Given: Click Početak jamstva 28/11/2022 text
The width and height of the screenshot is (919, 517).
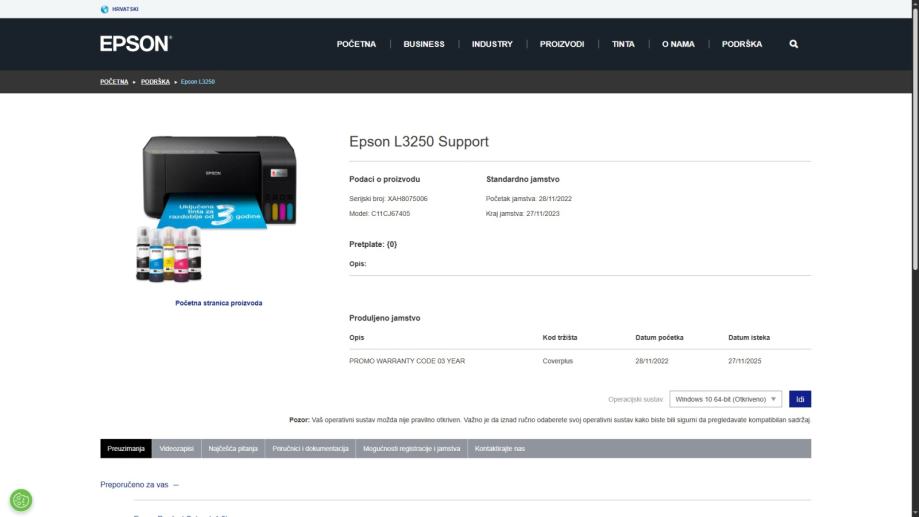Looking at the screenshot, I should point(529,199).
